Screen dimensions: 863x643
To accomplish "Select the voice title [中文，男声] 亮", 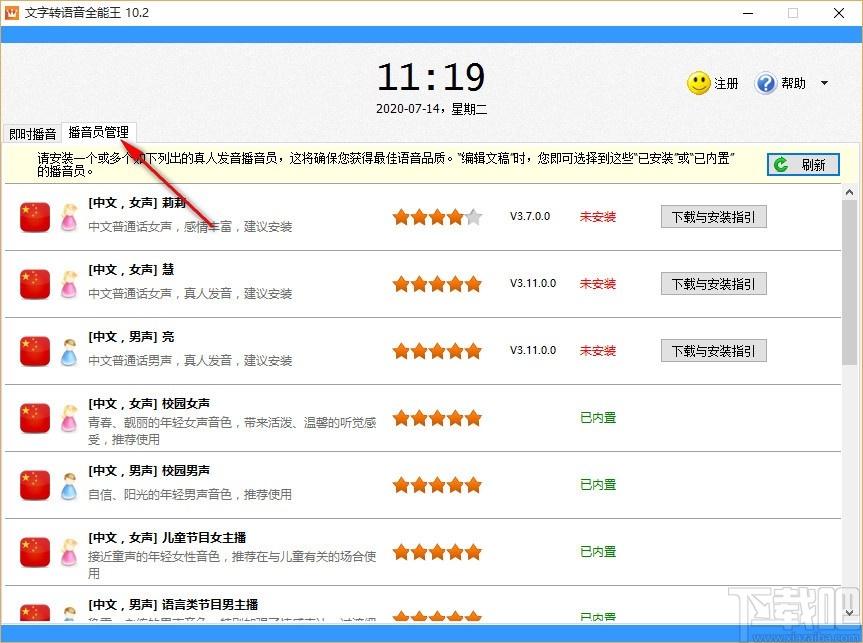I will coord(131,337).
